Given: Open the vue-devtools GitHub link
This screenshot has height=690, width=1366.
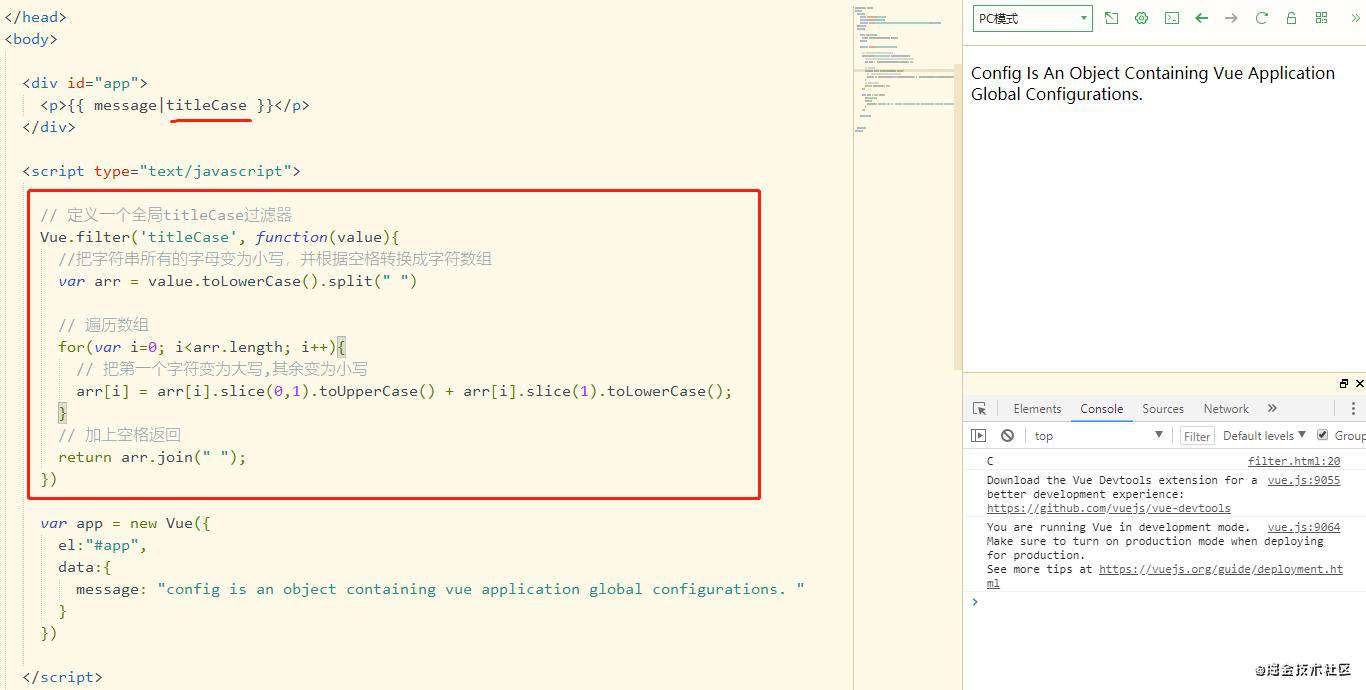Looking at the screenshot, I should click(x=1109, y=508).
